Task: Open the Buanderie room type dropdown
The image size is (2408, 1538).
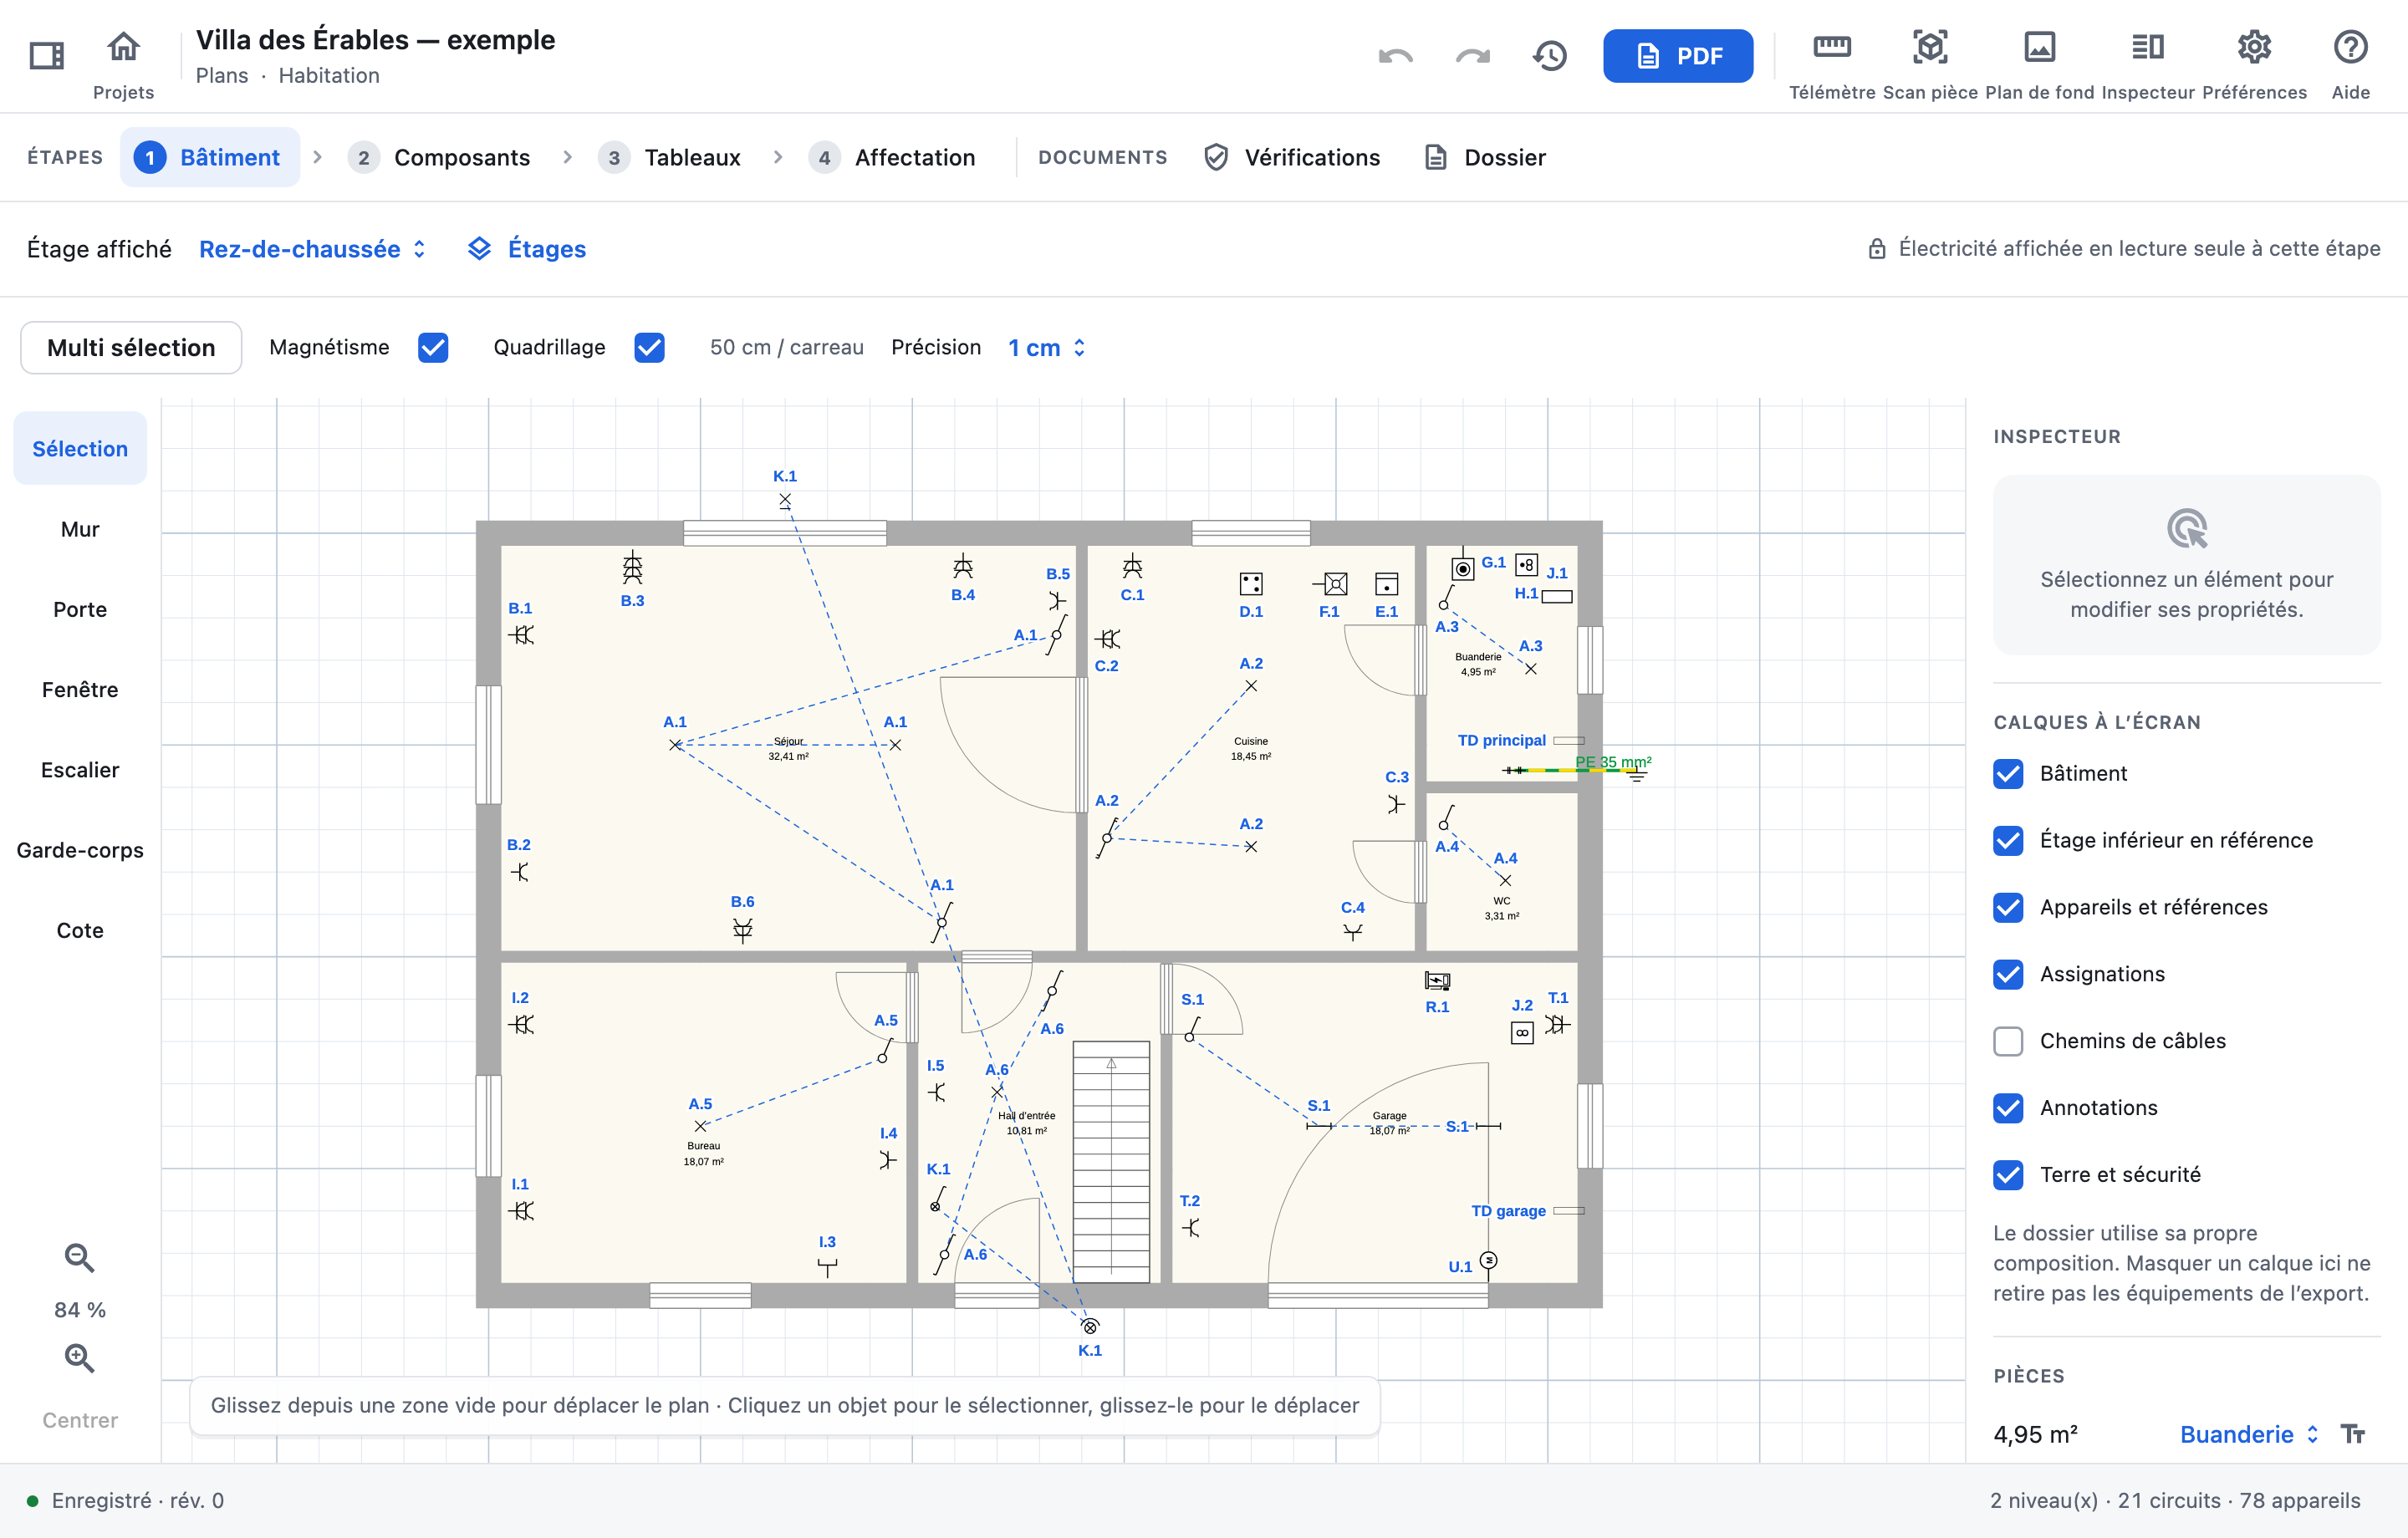Action: 2248,1434
